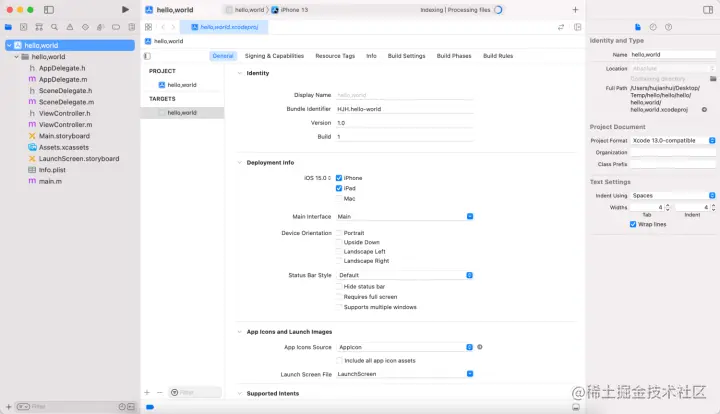Open the Status Bar Style dropdown
This screenshot has width=720, height=414.
point(405,275)
